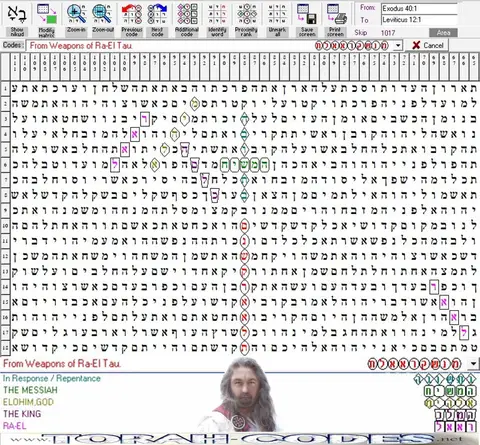Select the In Response / Repentance legend entry
480x445 pixels.
pos(52,378)
